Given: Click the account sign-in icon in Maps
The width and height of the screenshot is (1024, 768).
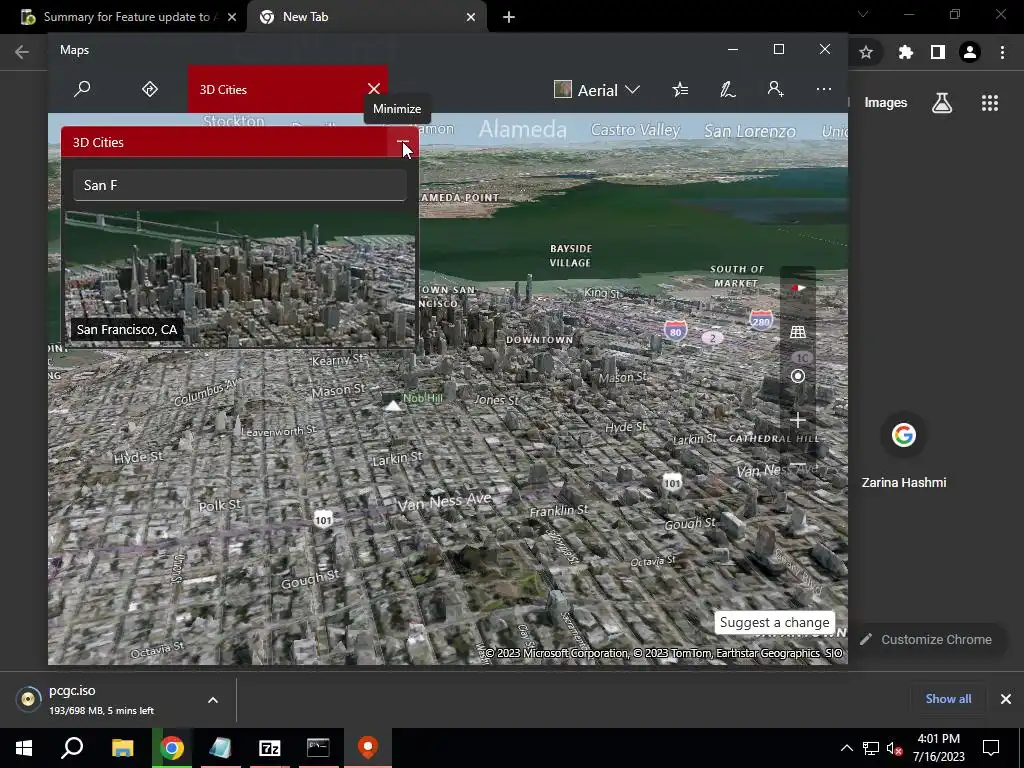Looking at the screenshot, I should [775, 89].
